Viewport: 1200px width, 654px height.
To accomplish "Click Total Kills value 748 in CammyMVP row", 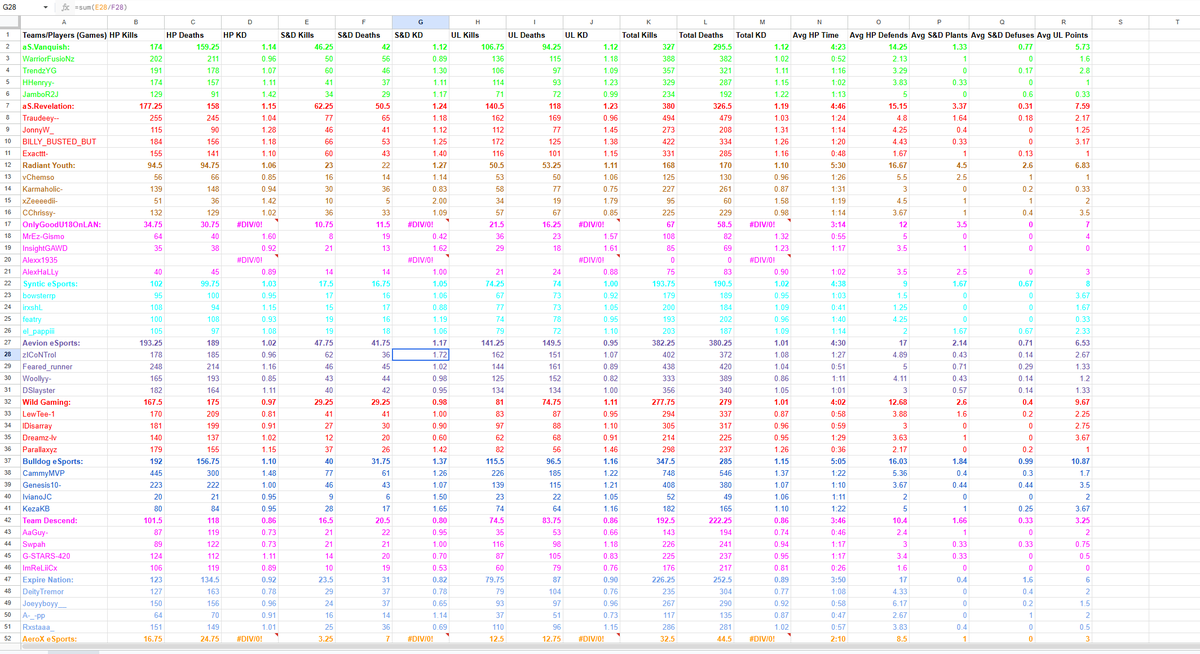I will coord(647,472).
